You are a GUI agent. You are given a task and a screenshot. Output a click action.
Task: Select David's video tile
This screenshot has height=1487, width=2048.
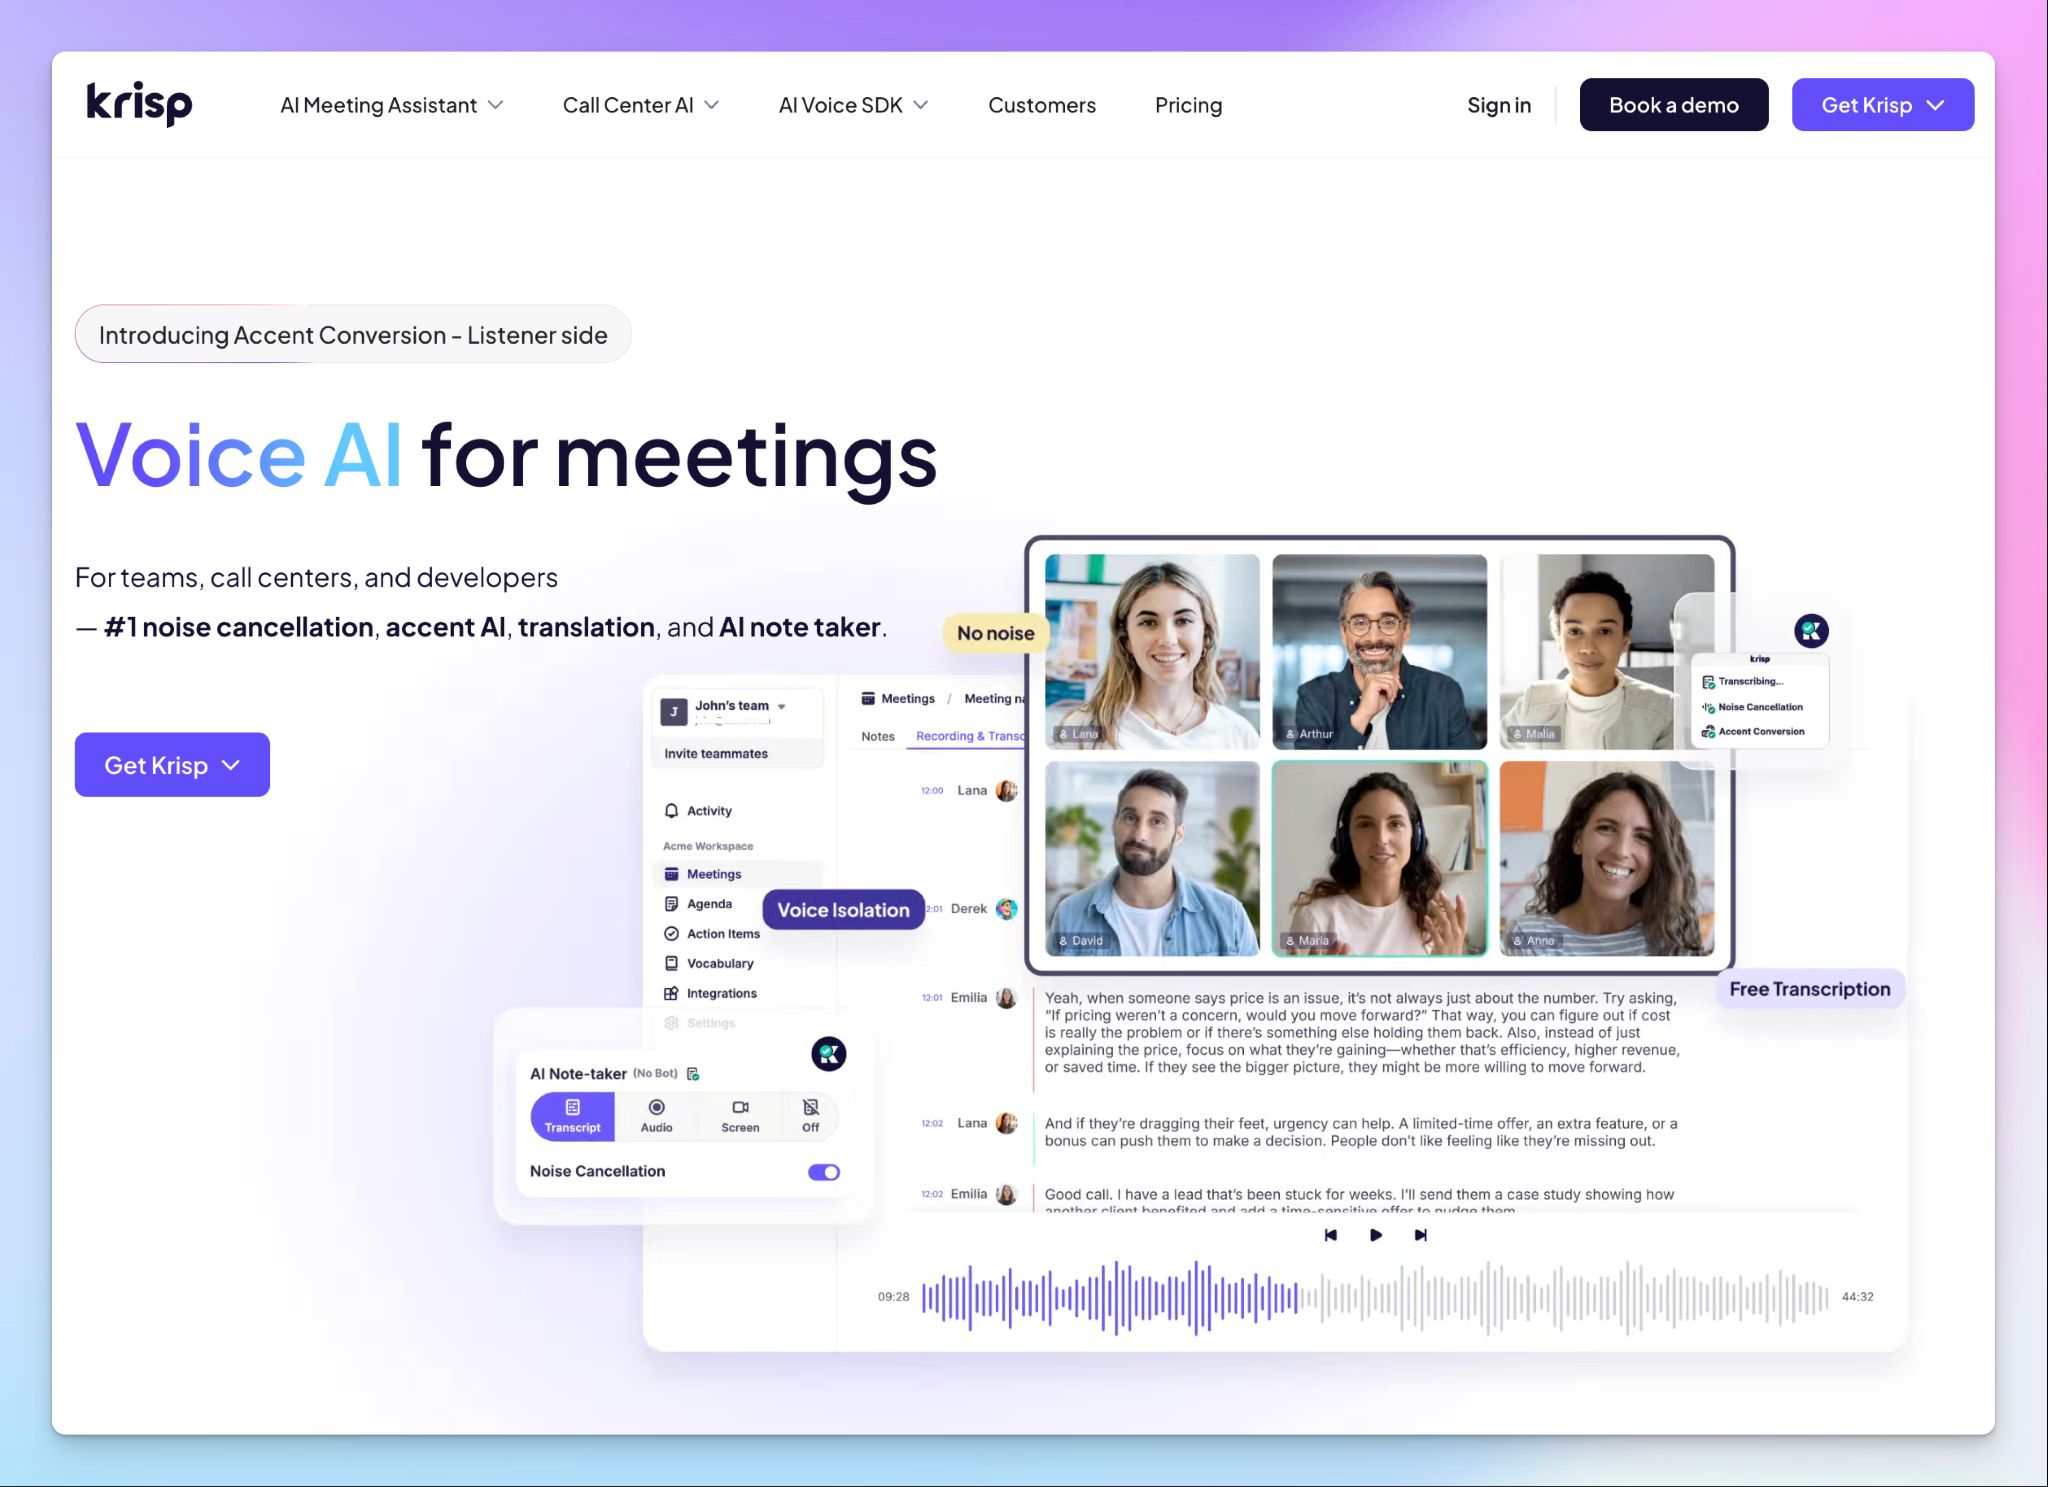click(1152, 859)
